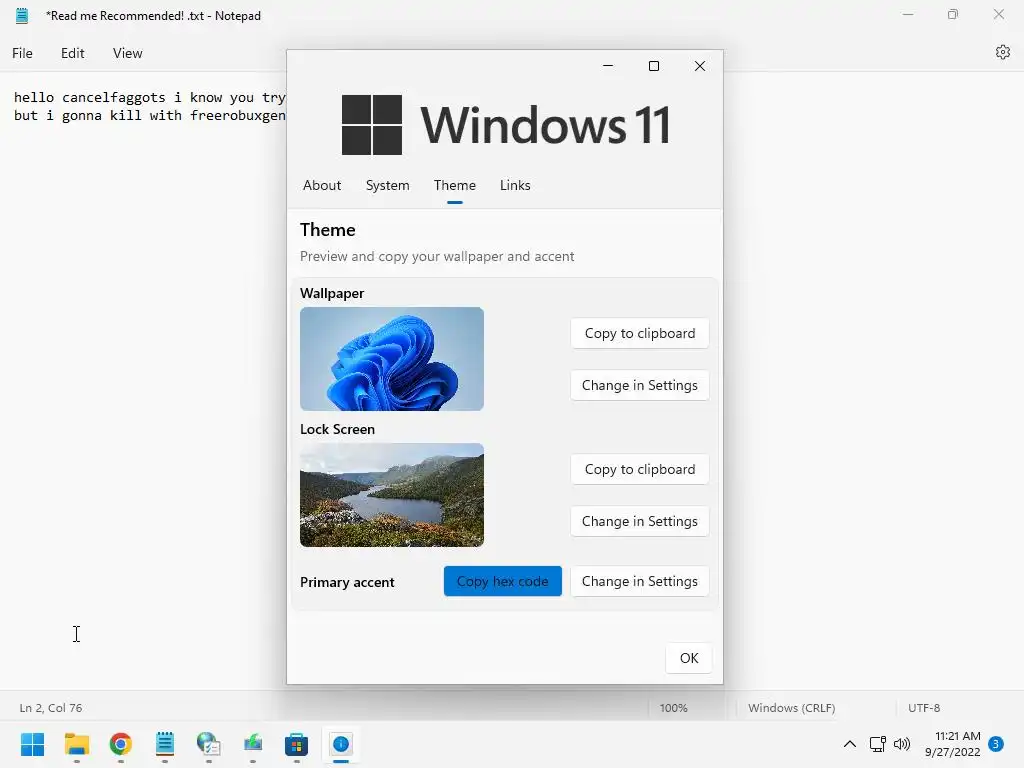
Task: Switch to the Links tab
Action: pos(515,185)
